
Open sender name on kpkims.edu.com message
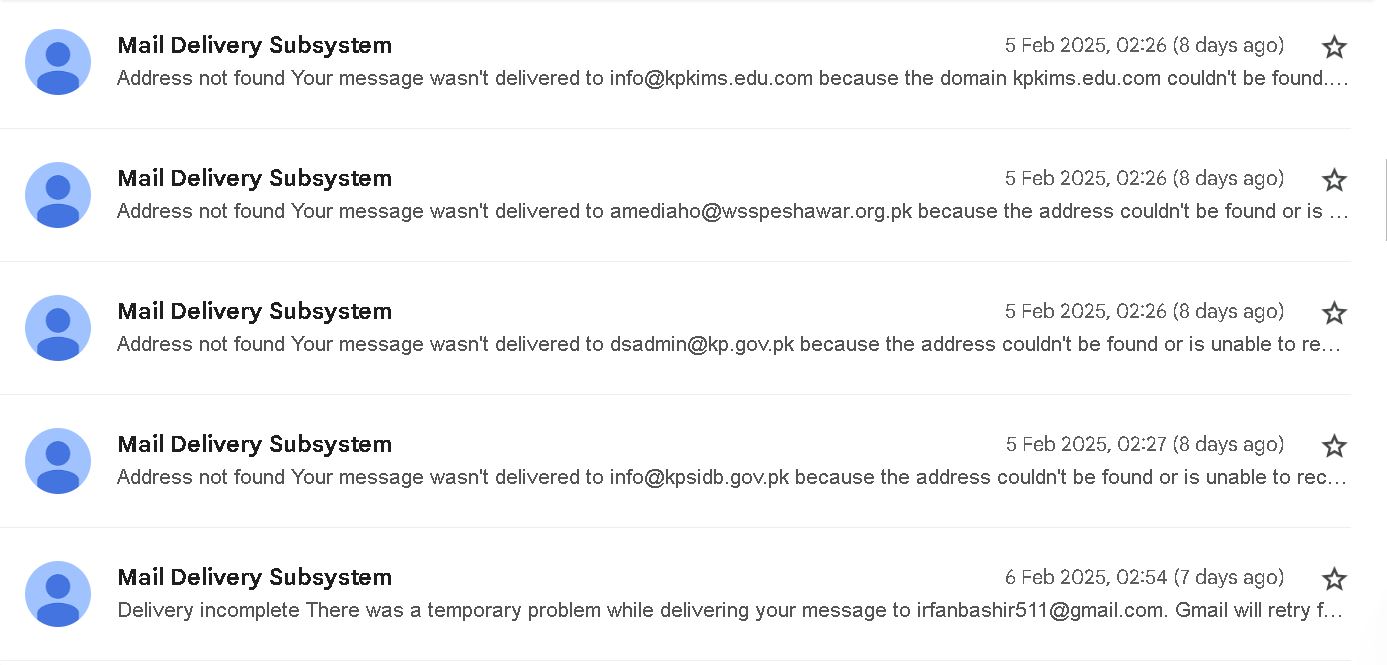pos(254,45)
